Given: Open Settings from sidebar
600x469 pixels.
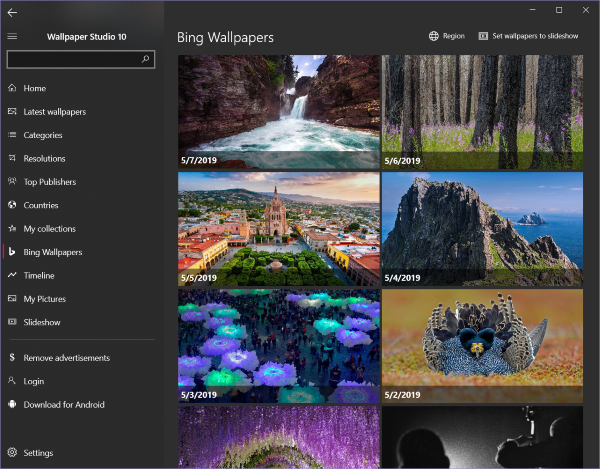Looking at the screenshot, I should click(x=38, y=453).
